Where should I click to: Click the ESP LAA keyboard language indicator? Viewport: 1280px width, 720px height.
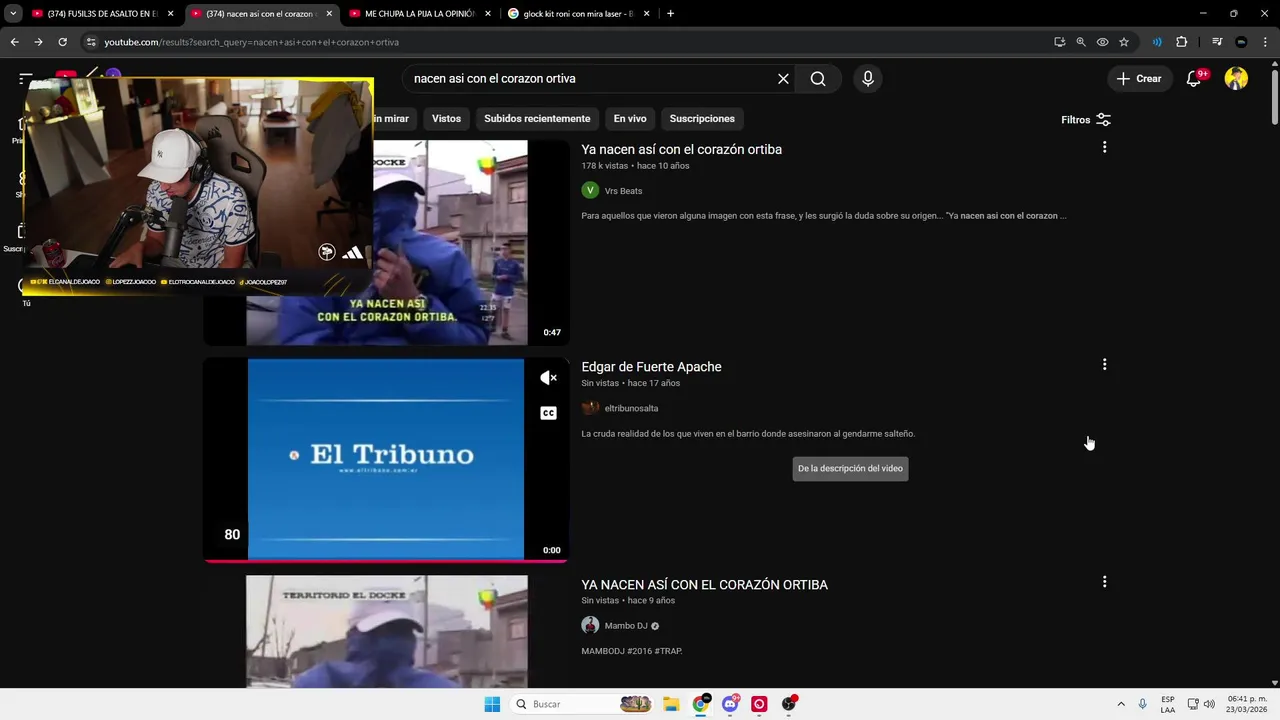[x=1168, y=704]
